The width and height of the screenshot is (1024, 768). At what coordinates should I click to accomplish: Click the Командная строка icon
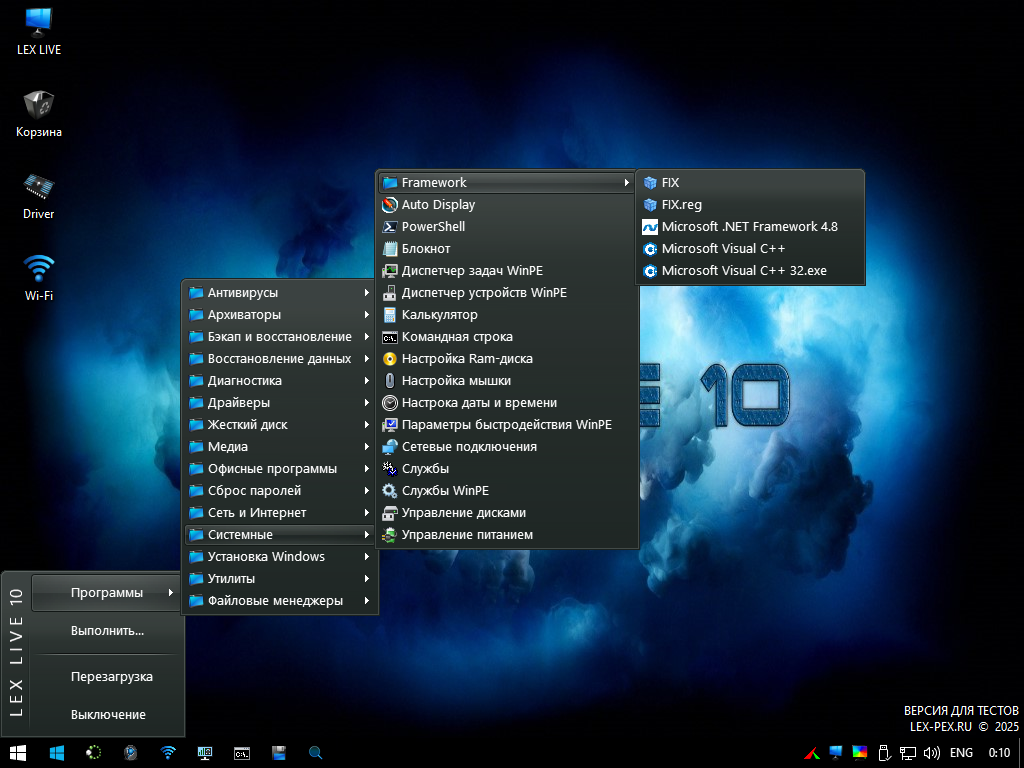[390, 337]
